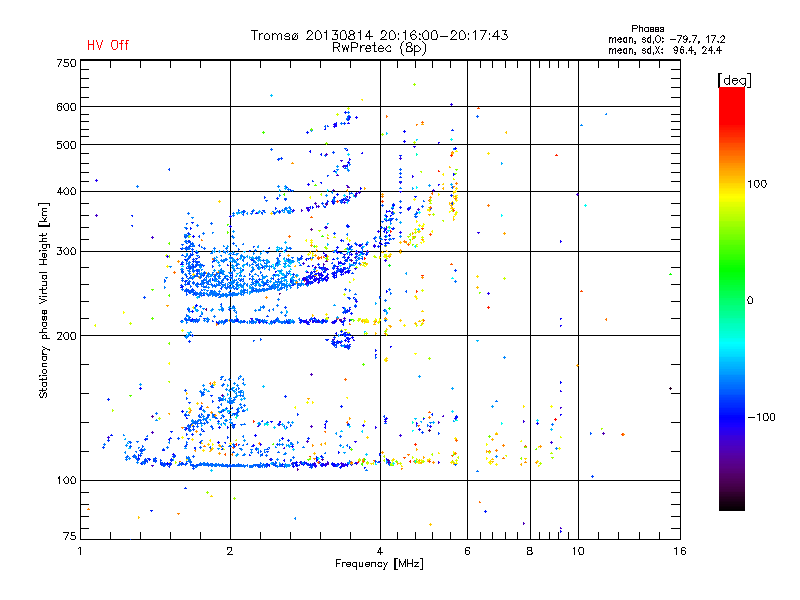Click the 'RwPretec (8p)' subtitle
800x600 pixels.
[x=379, y=48]
